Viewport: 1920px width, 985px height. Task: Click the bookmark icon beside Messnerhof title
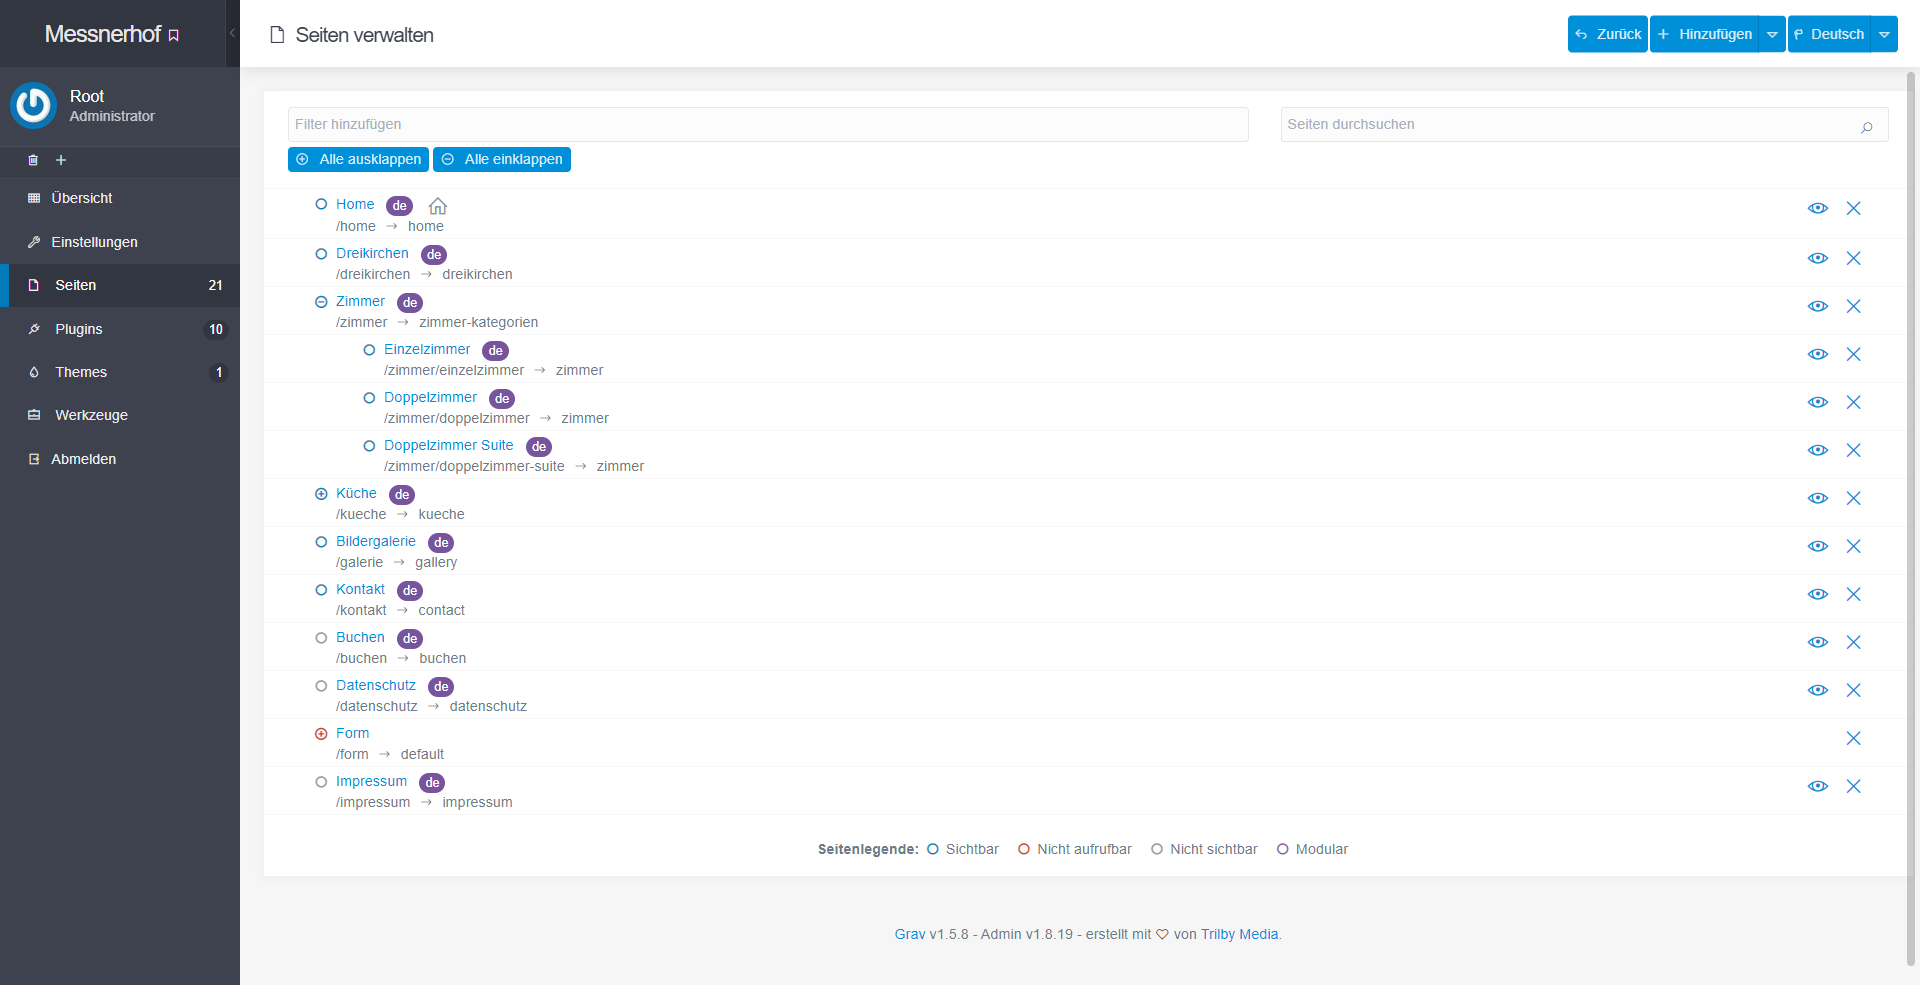[174, 36]
